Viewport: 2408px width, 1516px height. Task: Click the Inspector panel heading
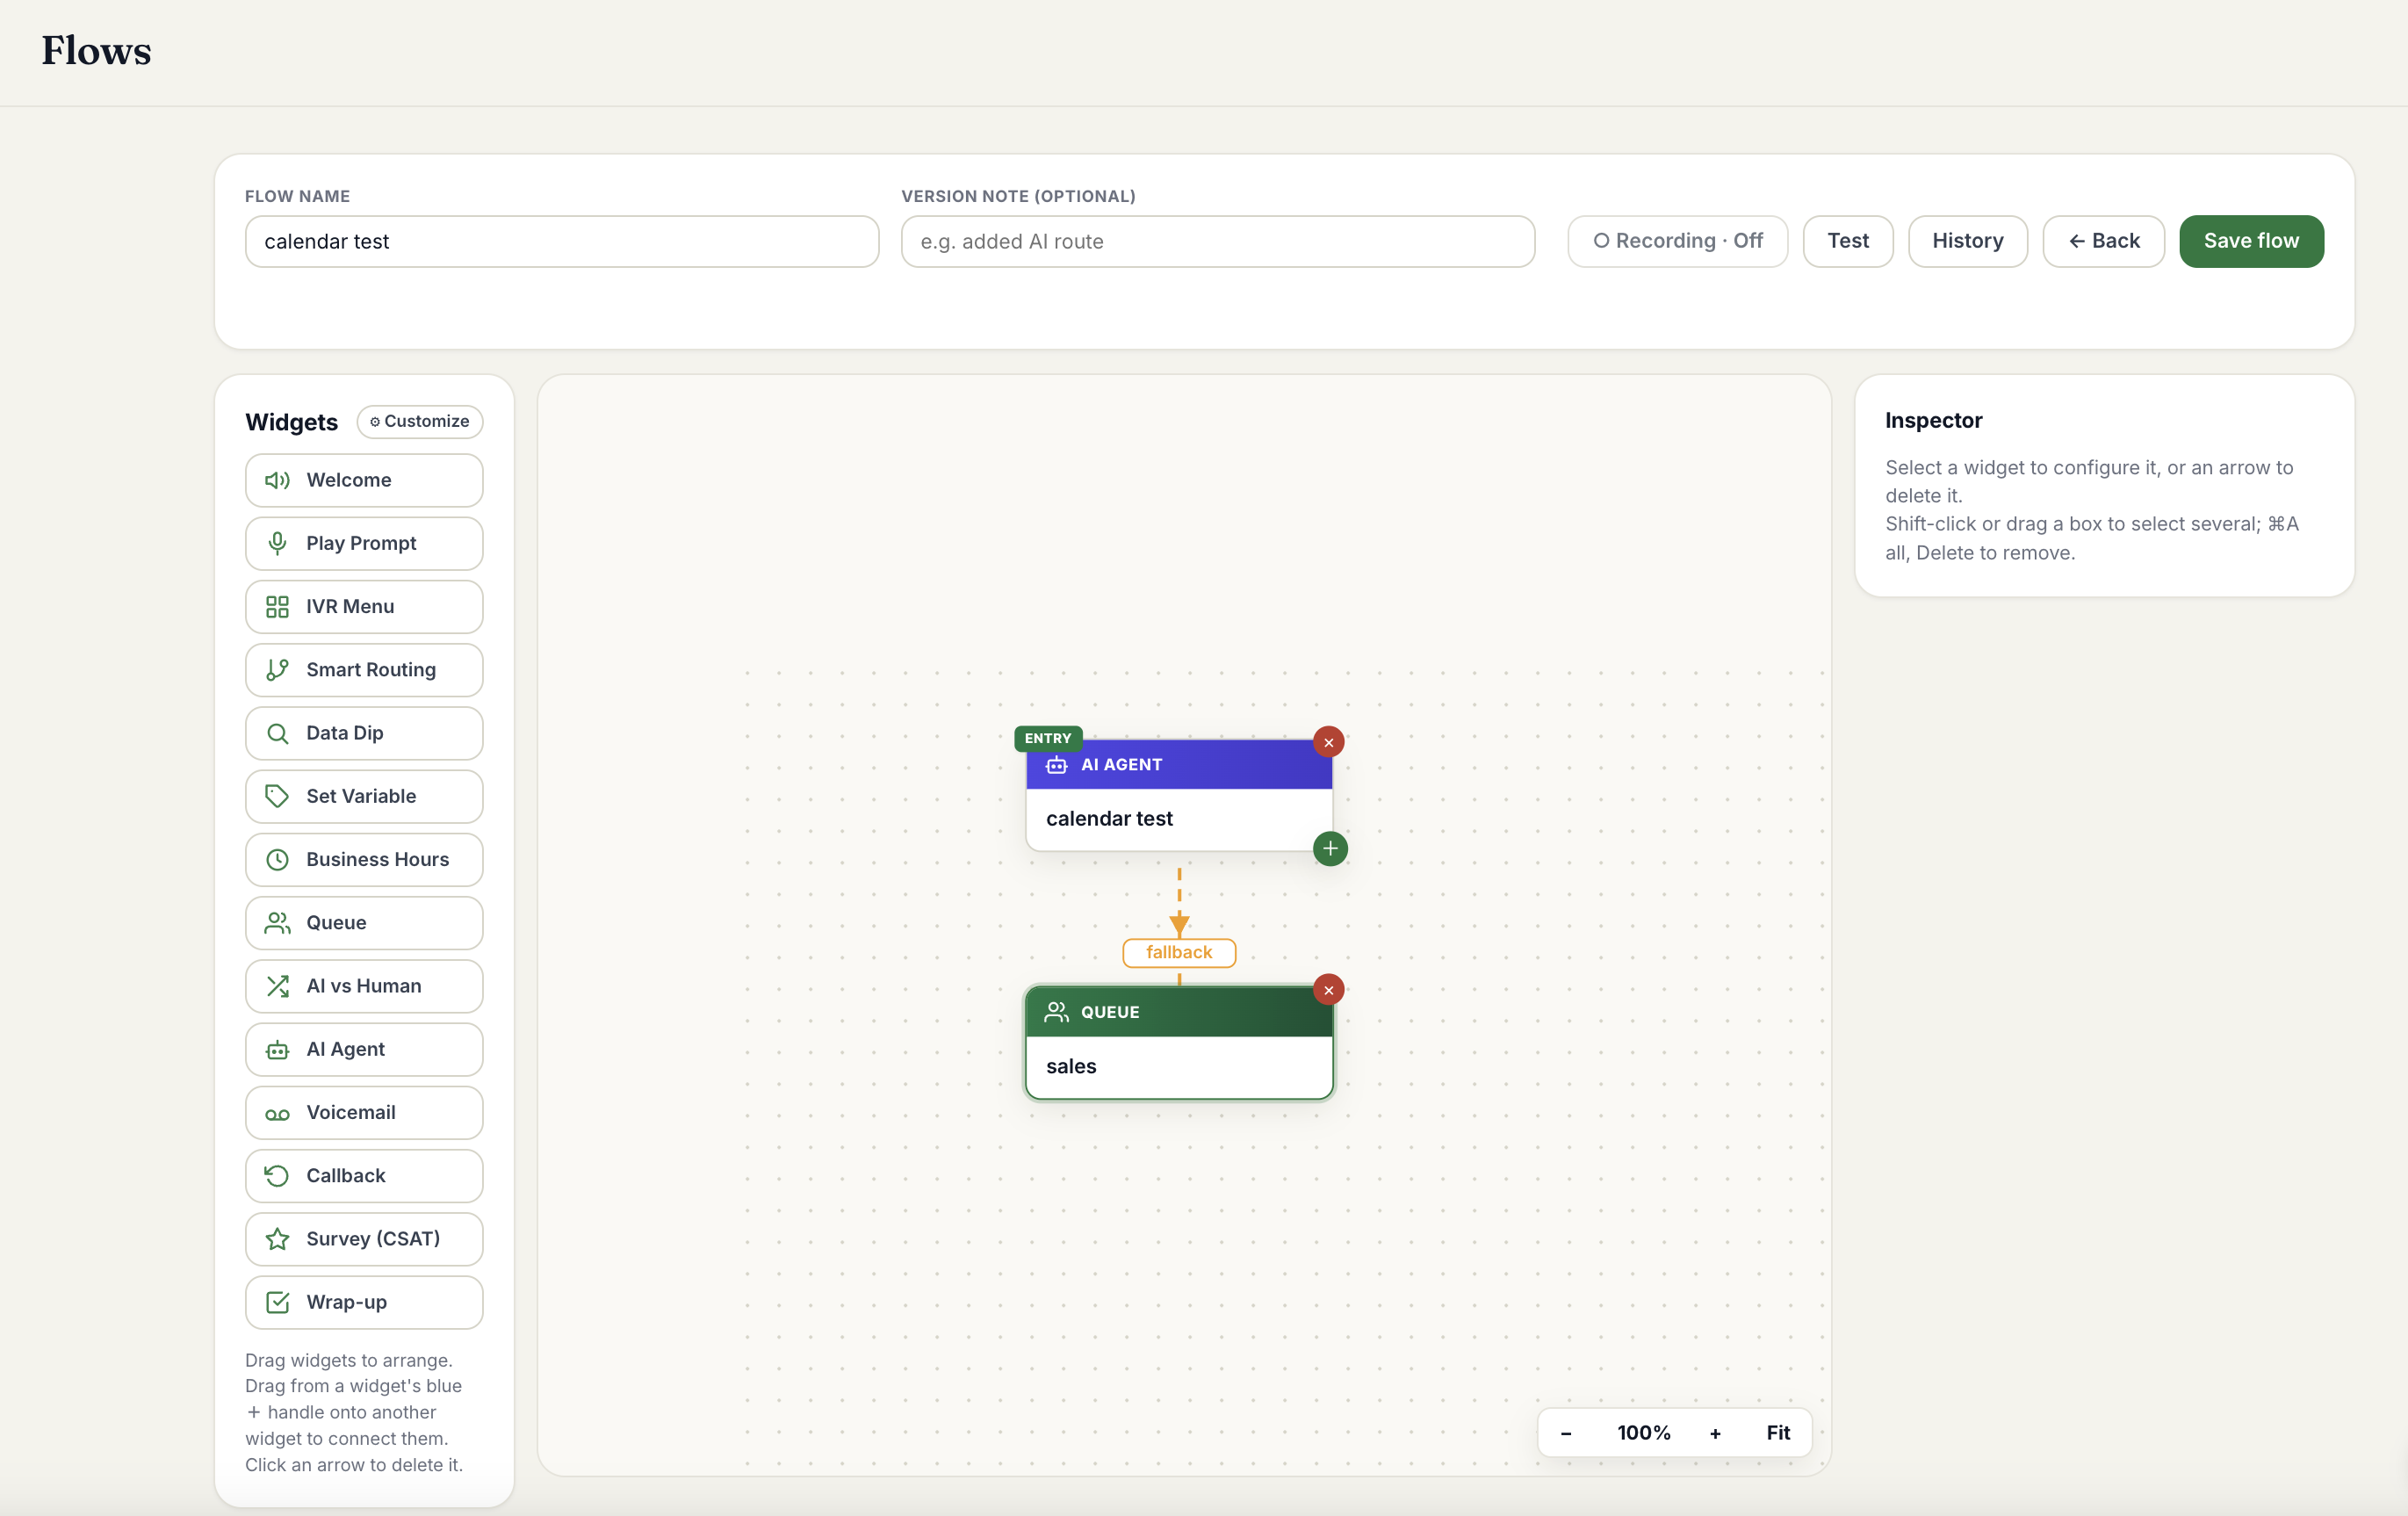(1933, 421)
